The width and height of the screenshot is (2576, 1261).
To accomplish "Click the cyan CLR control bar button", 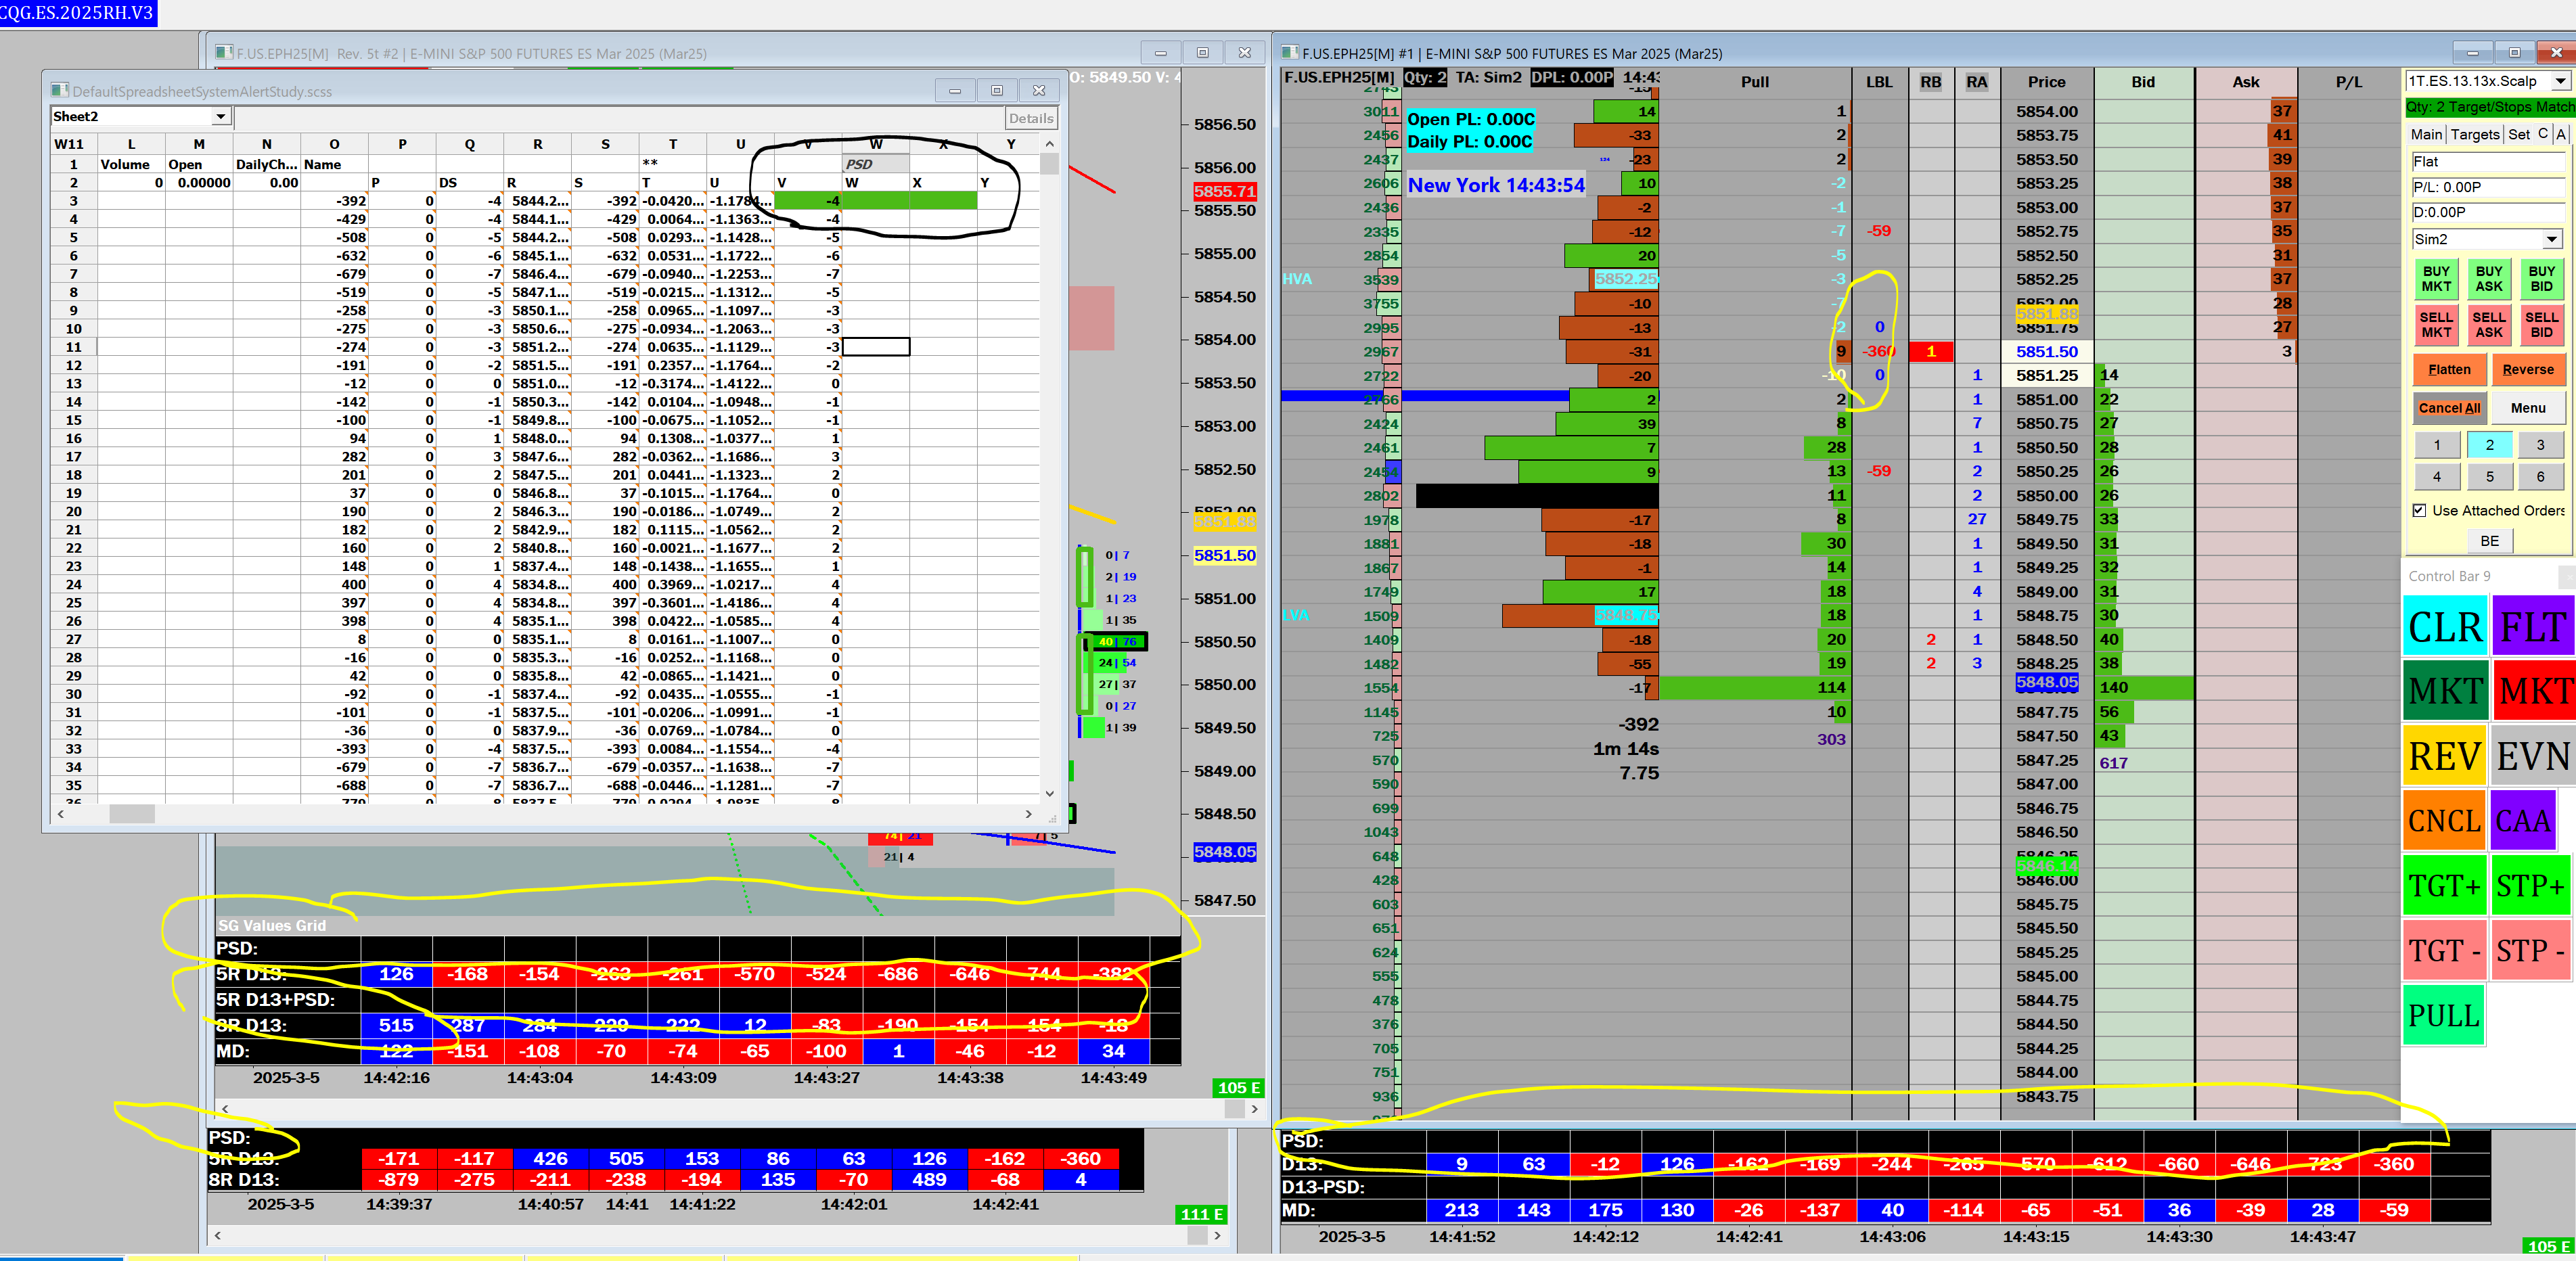I will 2444,627.
